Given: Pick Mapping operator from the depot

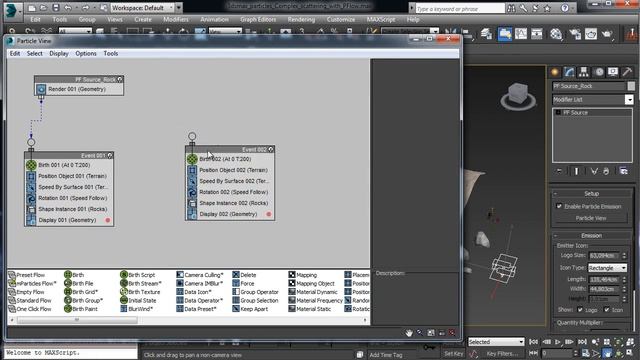Looking at the screenshot, I should (302, 275).
